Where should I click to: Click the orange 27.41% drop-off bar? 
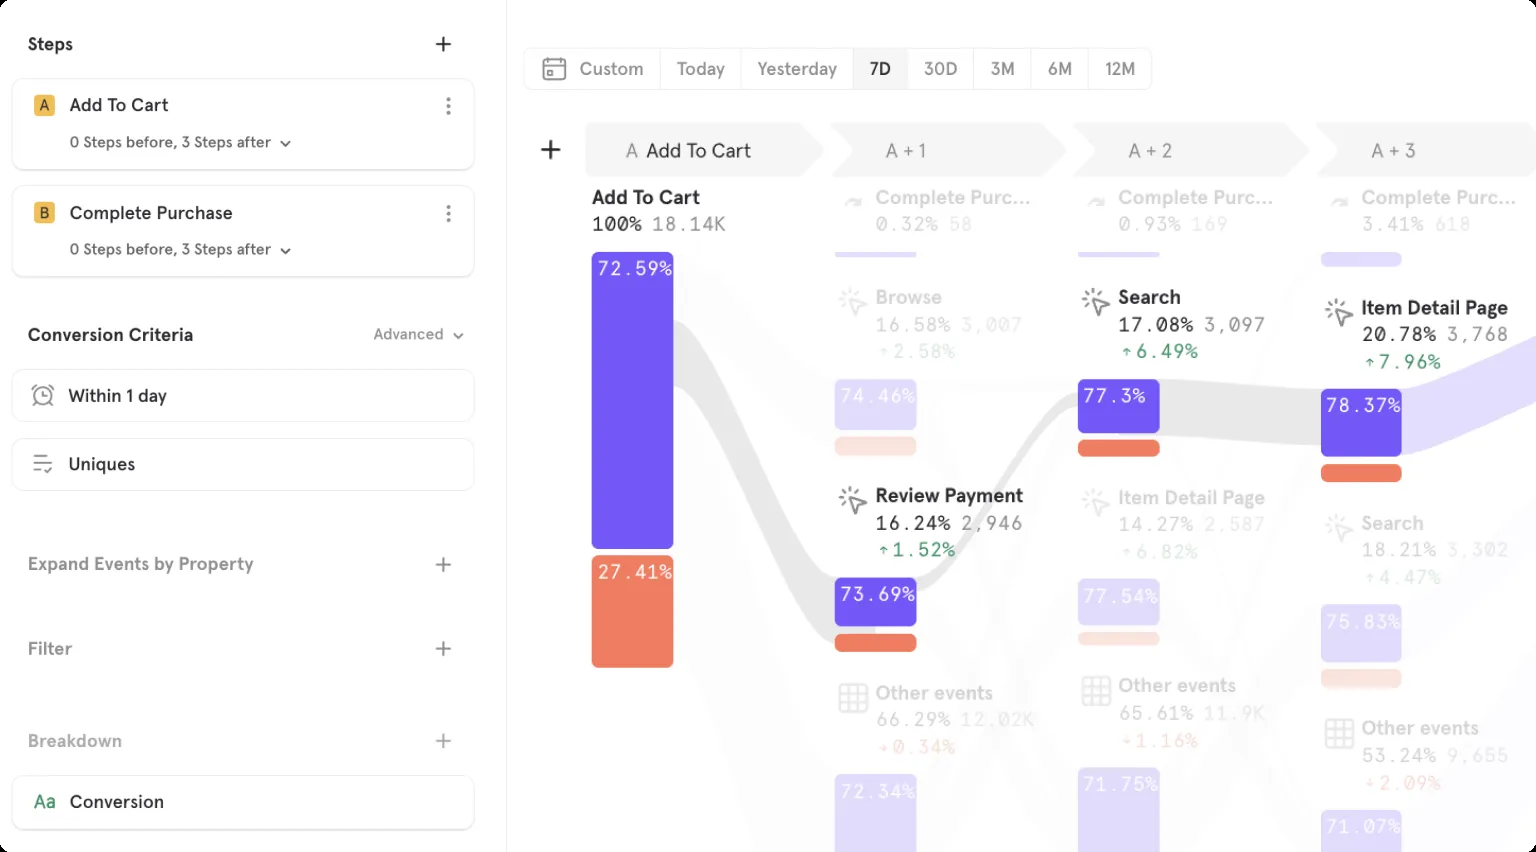coord(632,611)
